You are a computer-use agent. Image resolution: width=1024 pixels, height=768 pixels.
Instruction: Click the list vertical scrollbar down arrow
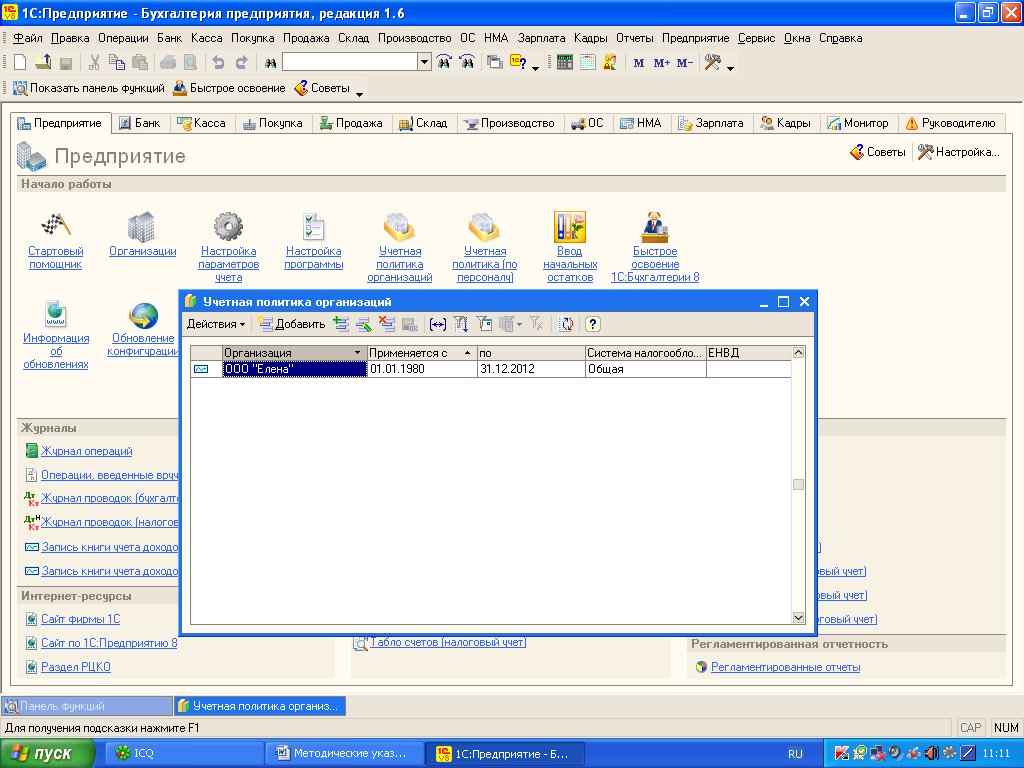pyautogui.click(x=798, y=617)
